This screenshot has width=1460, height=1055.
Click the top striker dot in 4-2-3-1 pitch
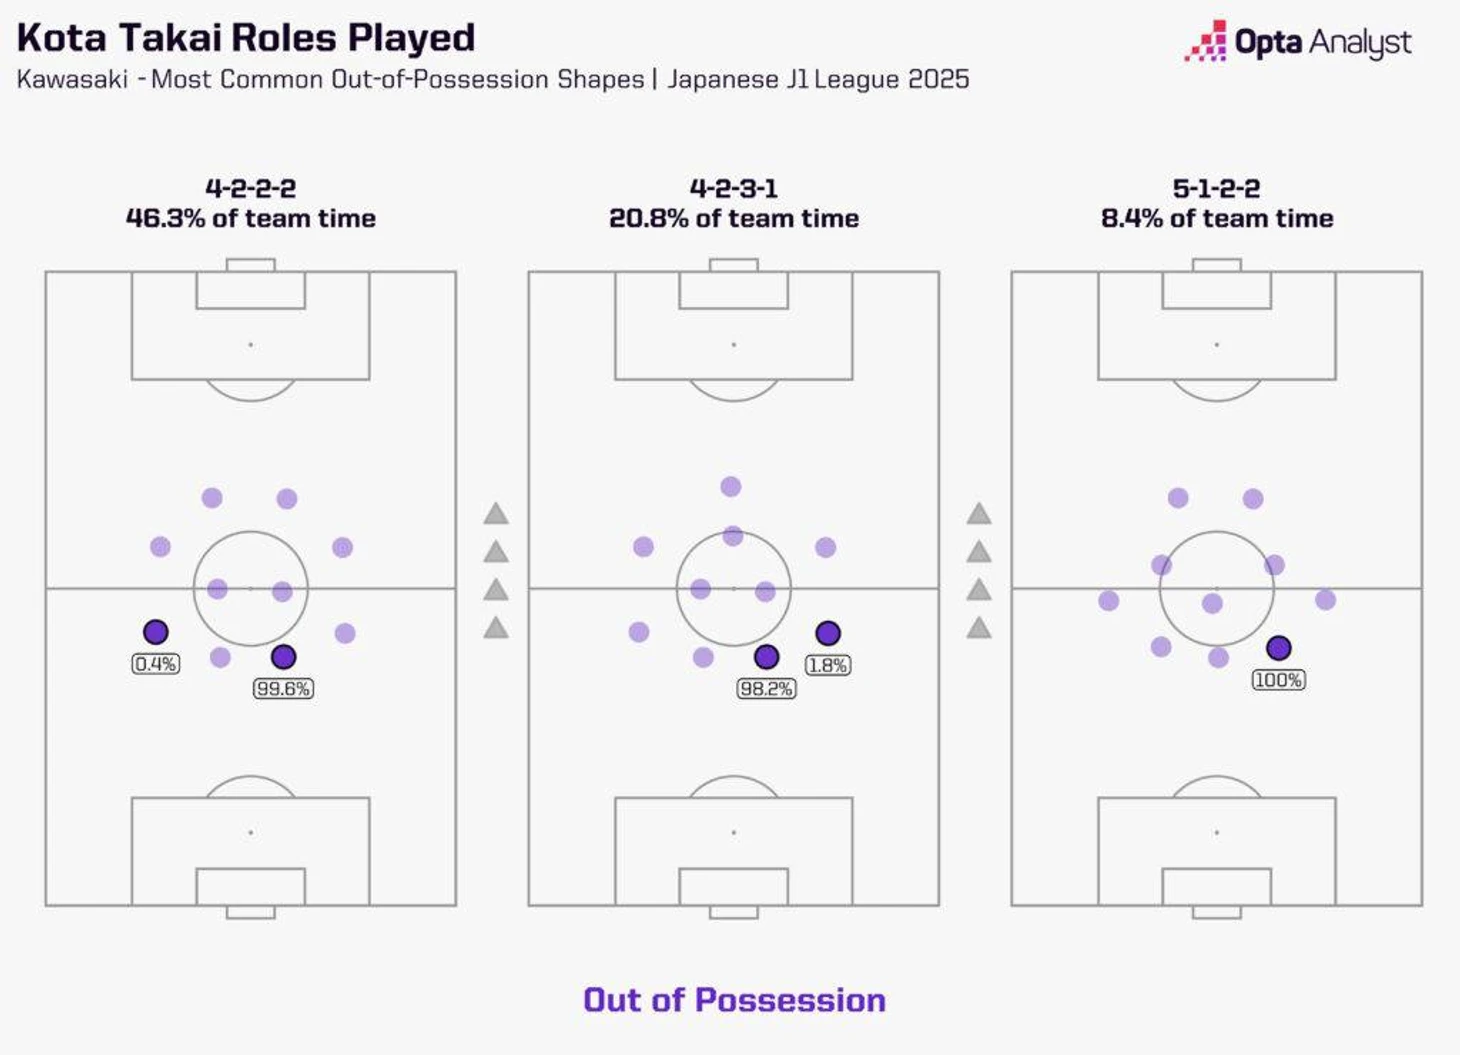tap(731, 487)
